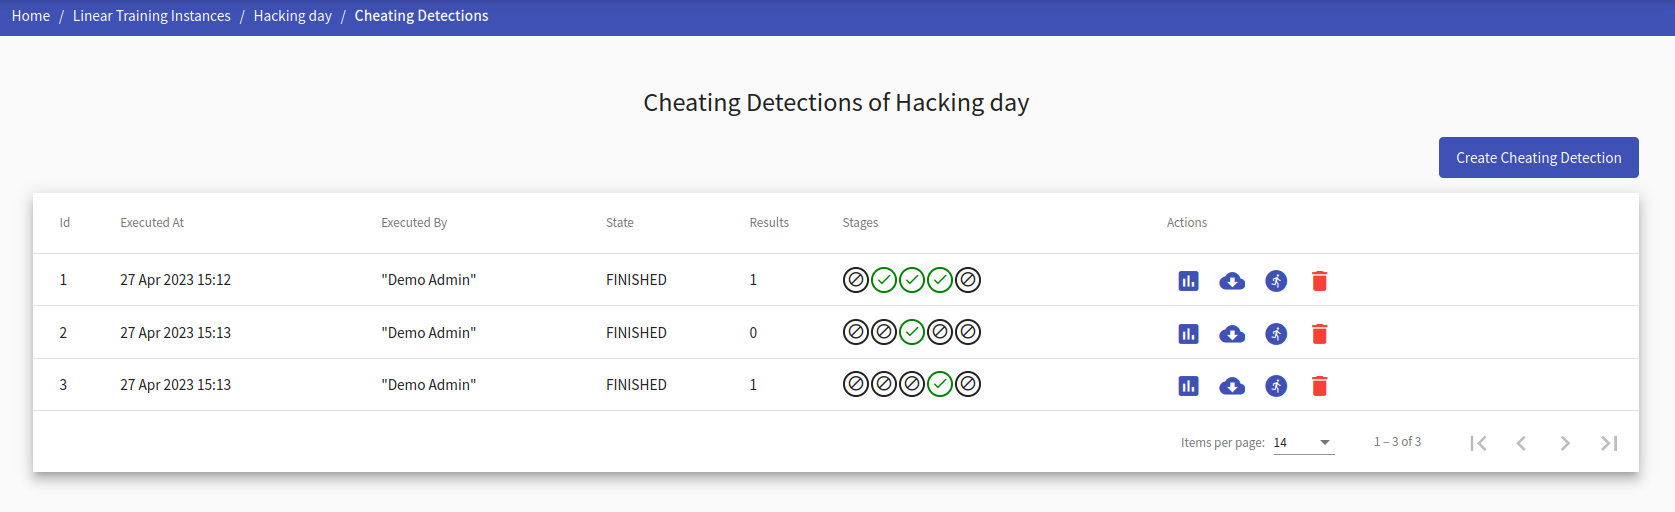1675x512 pixels.
Task: Click first disabled stage icon in row 2
Action: point(856,332)
